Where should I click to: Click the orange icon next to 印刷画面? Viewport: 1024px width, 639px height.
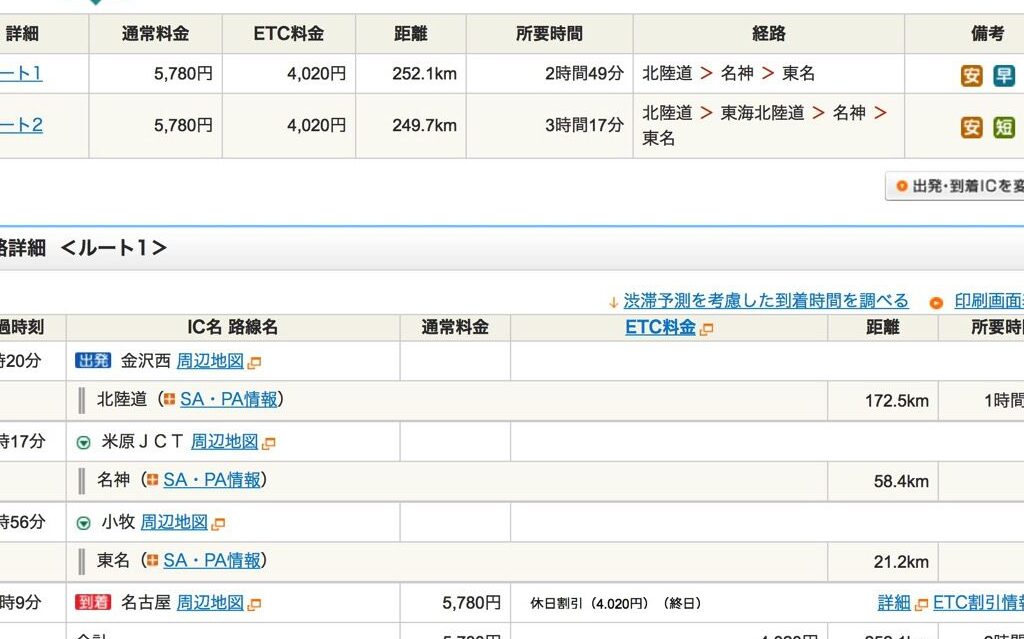[x=936, y=303]
